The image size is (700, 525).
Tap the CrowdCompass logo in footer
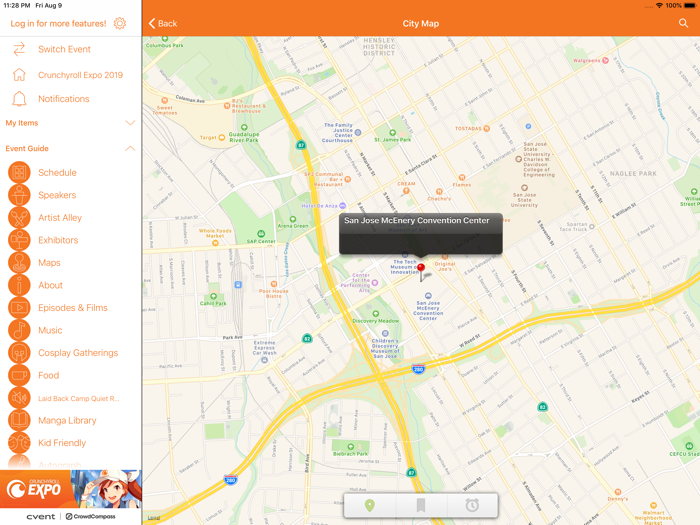coord(90,517)
